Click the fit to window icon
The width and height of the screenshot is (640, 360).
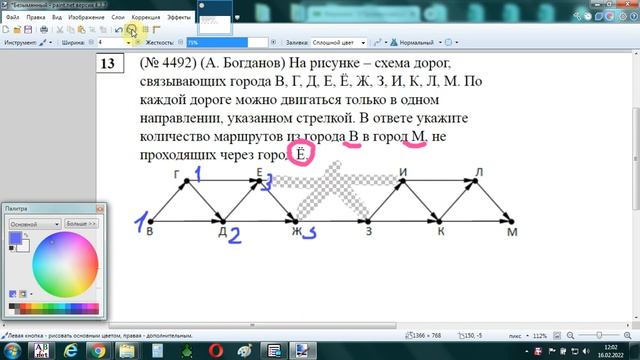point(557,336)
